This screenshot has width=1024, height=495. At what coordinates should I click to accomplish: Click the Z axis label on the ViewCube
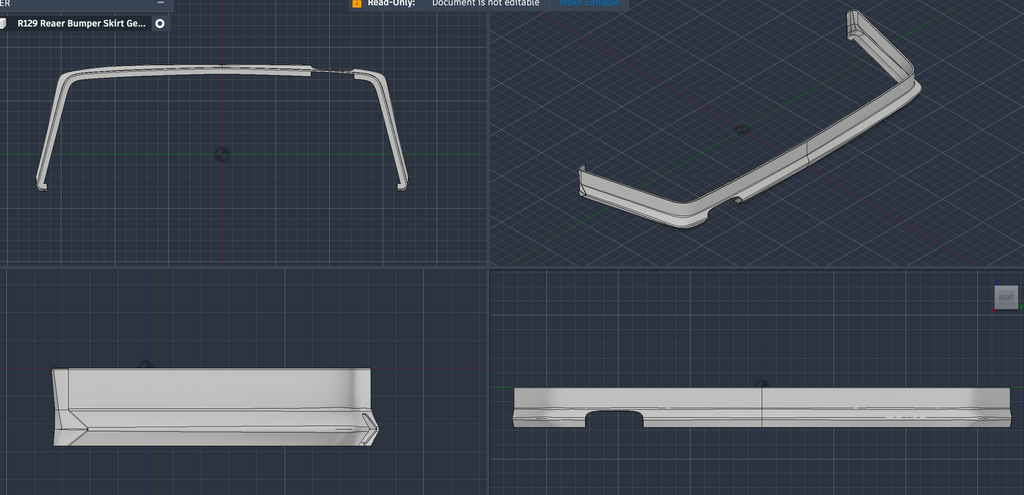pyautogui.click(x=996, y=283)
